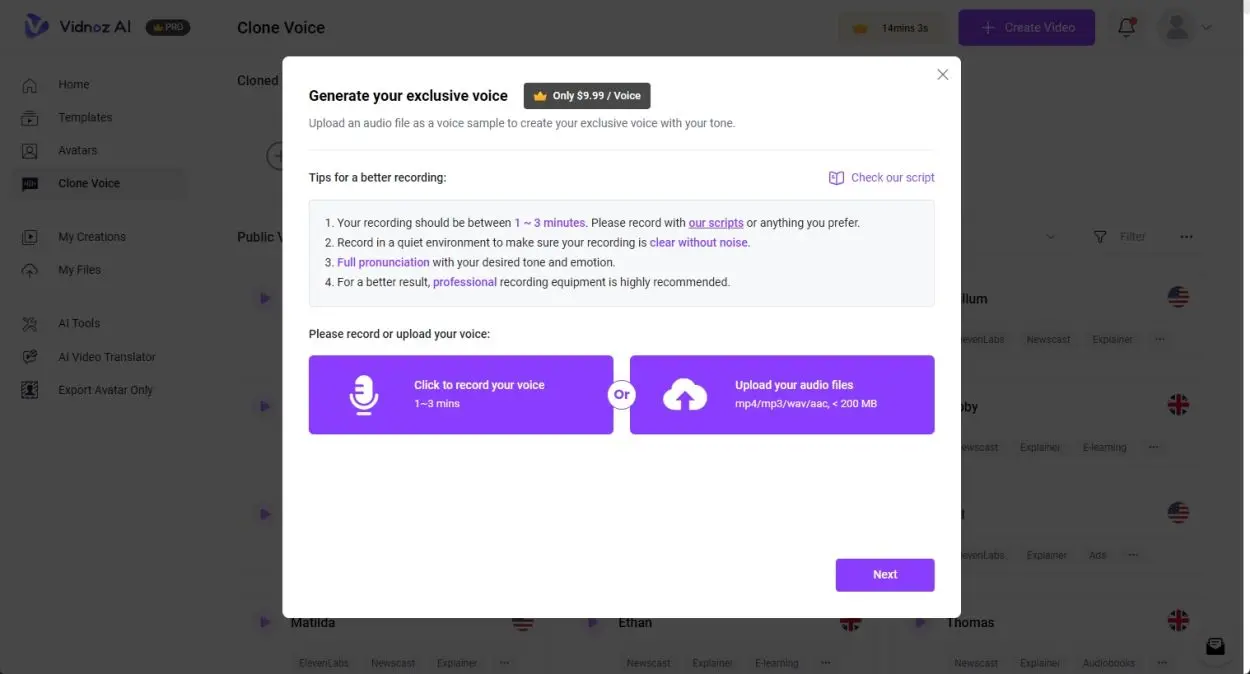Open the Home section icon in sidebar
Viewport: 1250px width, 674px height.
click(x=31, y=84)
